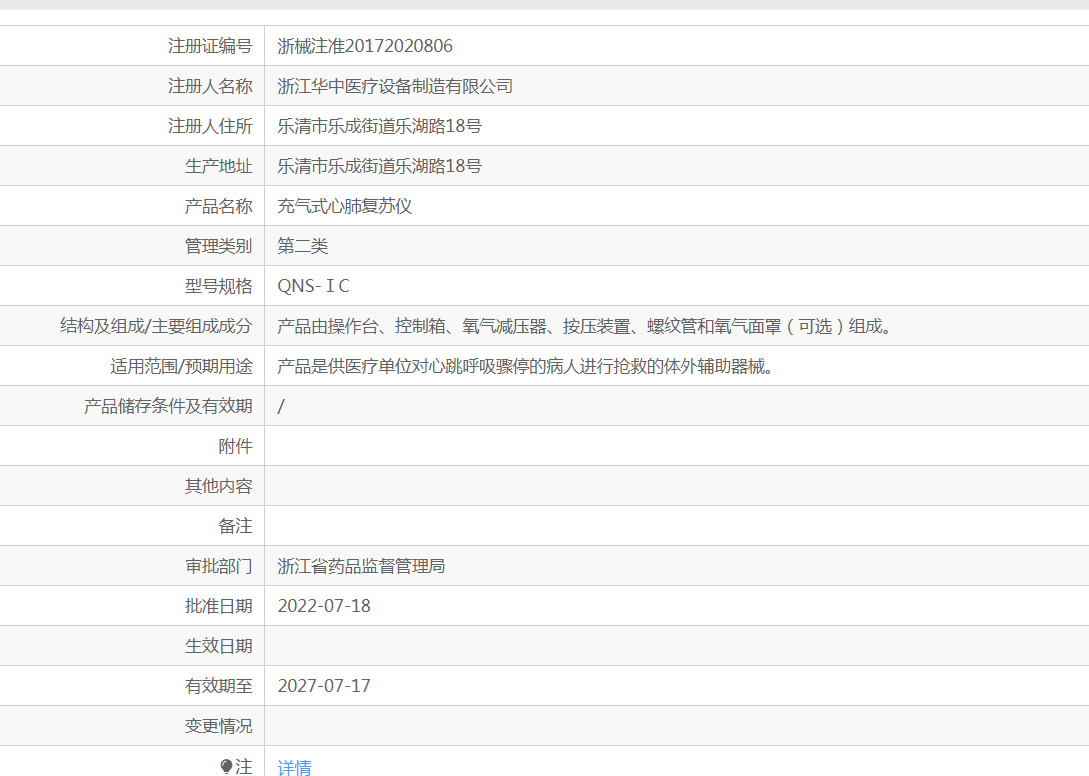
Task: Click the 浙江省药品监督管理局 value
Action: (361, 566)
